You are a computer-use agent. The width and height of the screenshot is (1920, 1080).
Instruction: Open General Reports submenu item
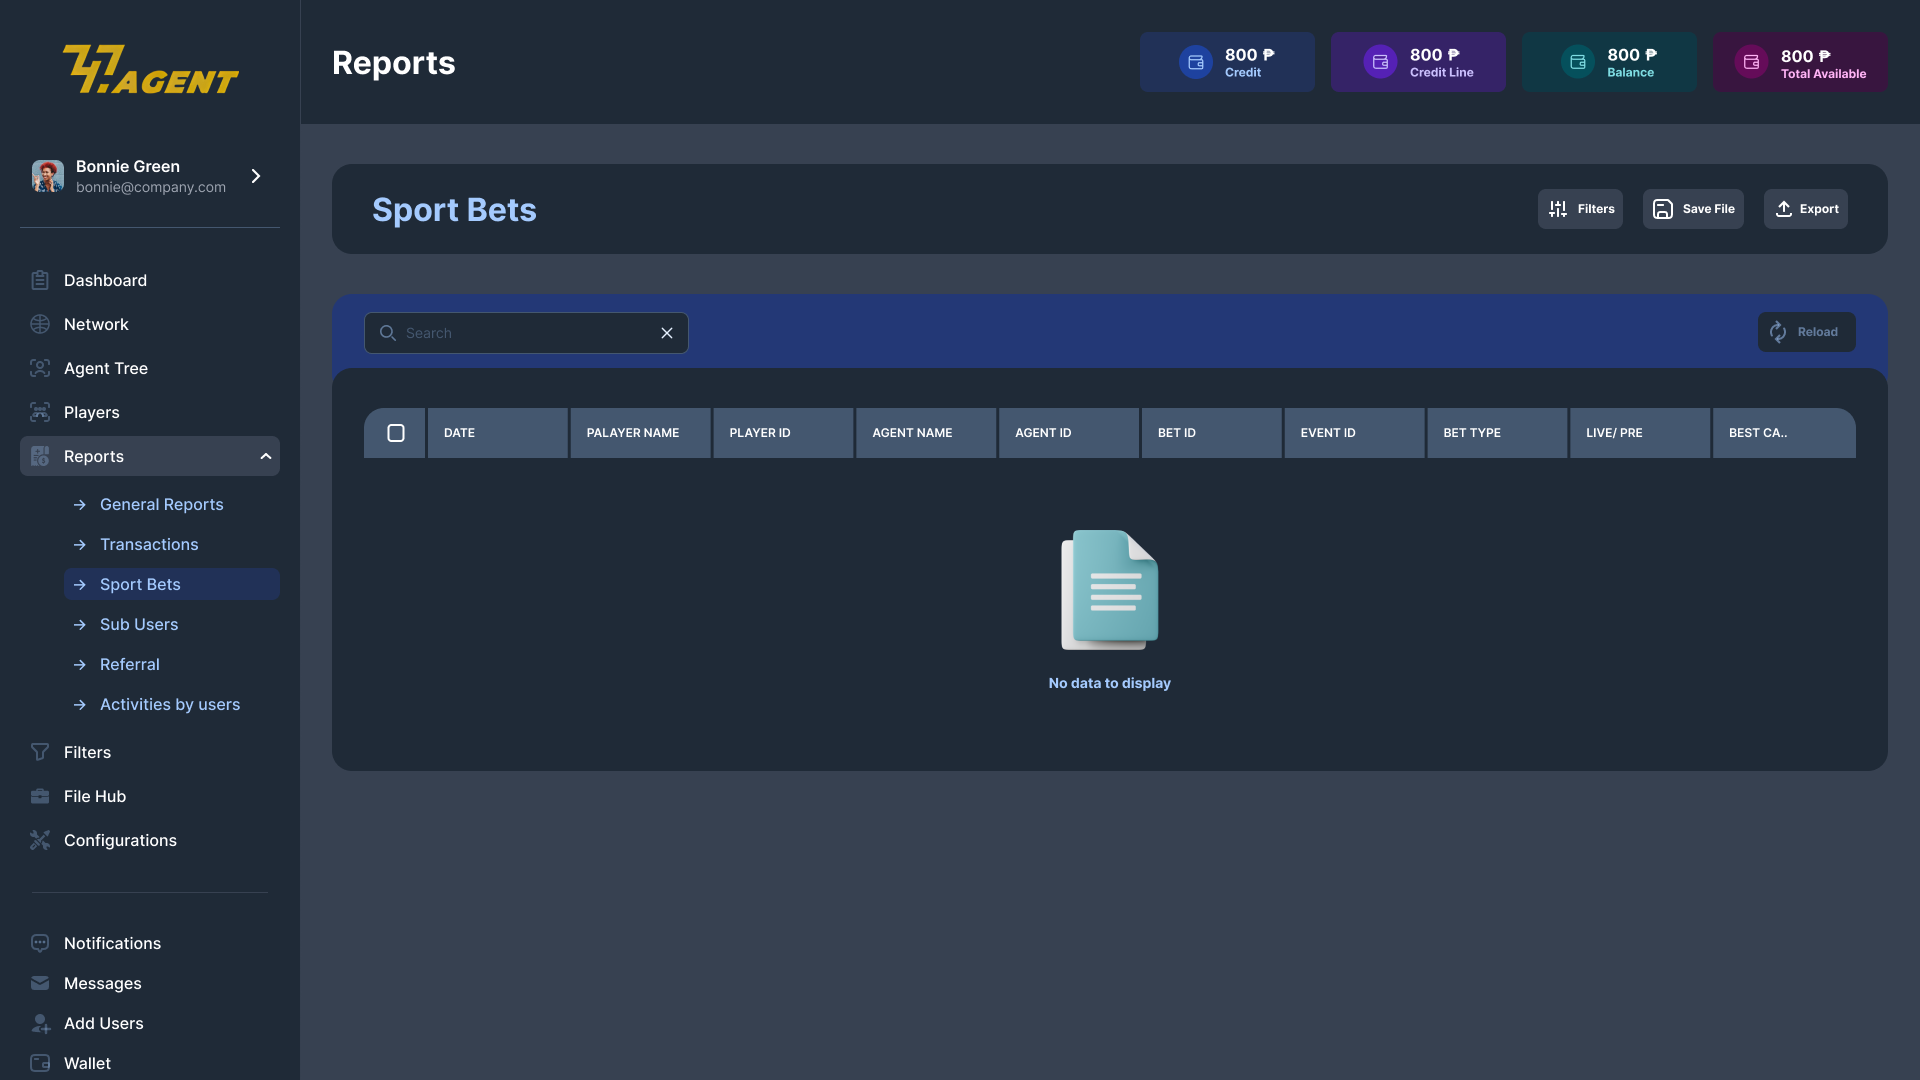(172, 504)
